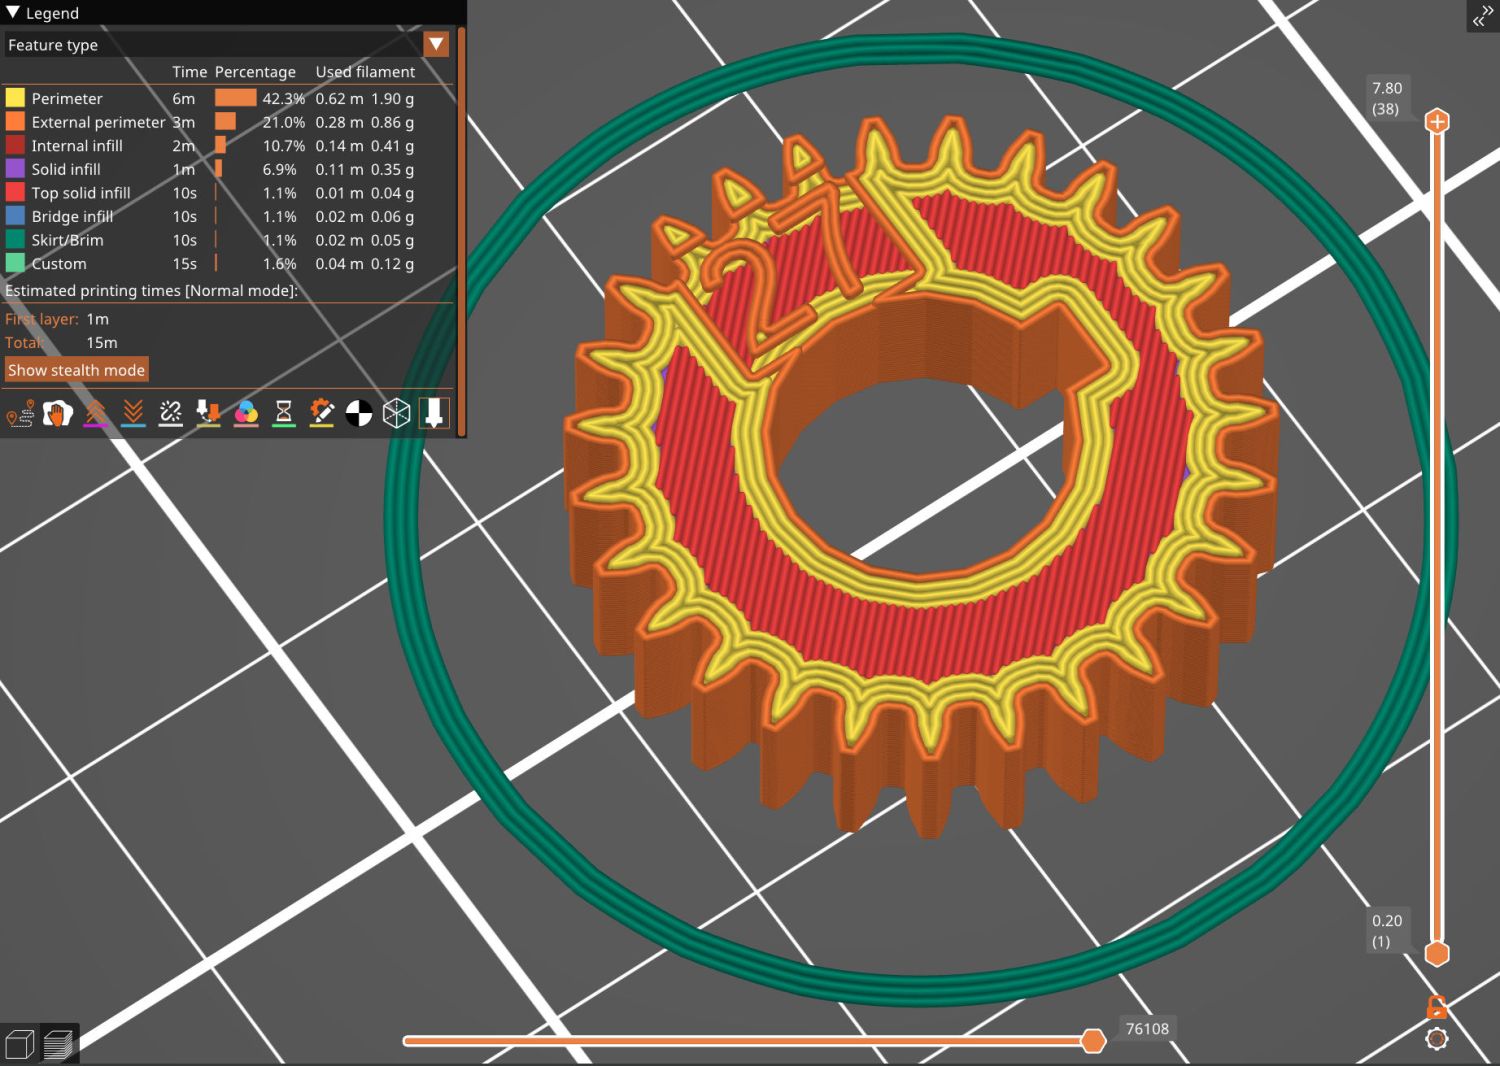This screenshot has width=1500, height=1066.
Task: Show seams on the print preview
Action: tap(170, 412)
